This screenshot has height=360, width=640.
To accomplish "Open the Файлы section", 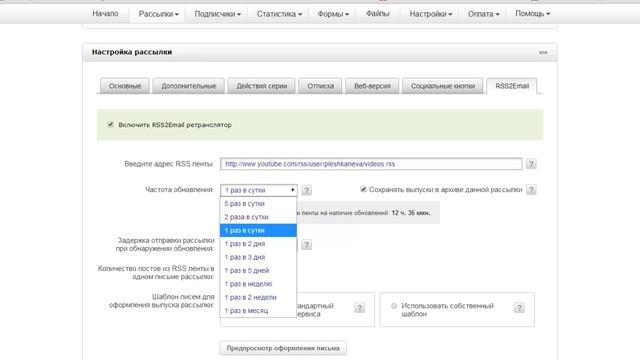I will click(x=378, y=13).
